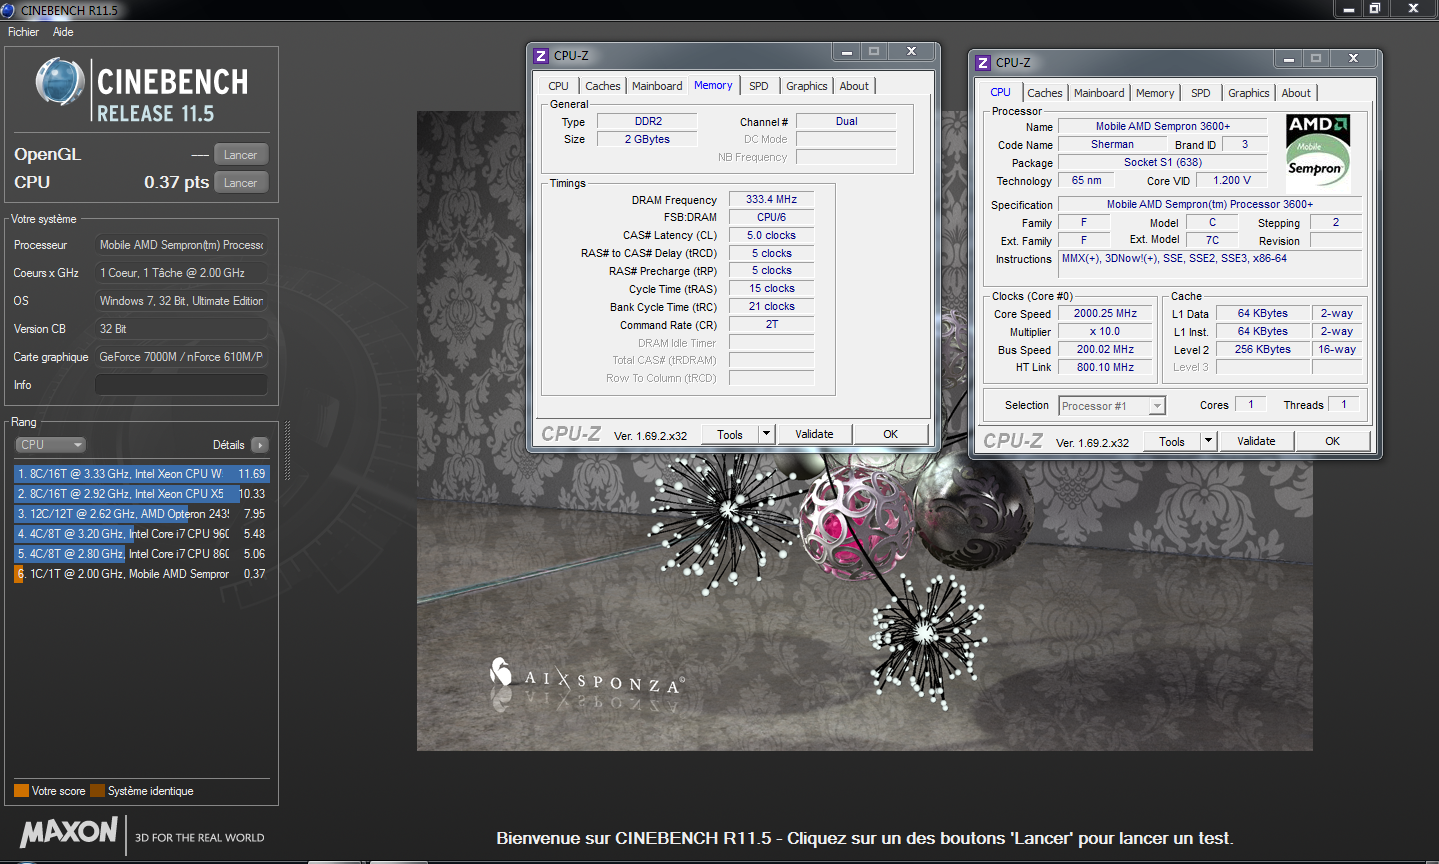Image resolution: width=1439 pixels, height=864 pixels.
Task: Open the CPU ranking type dropdown
Action: point(50,445)
